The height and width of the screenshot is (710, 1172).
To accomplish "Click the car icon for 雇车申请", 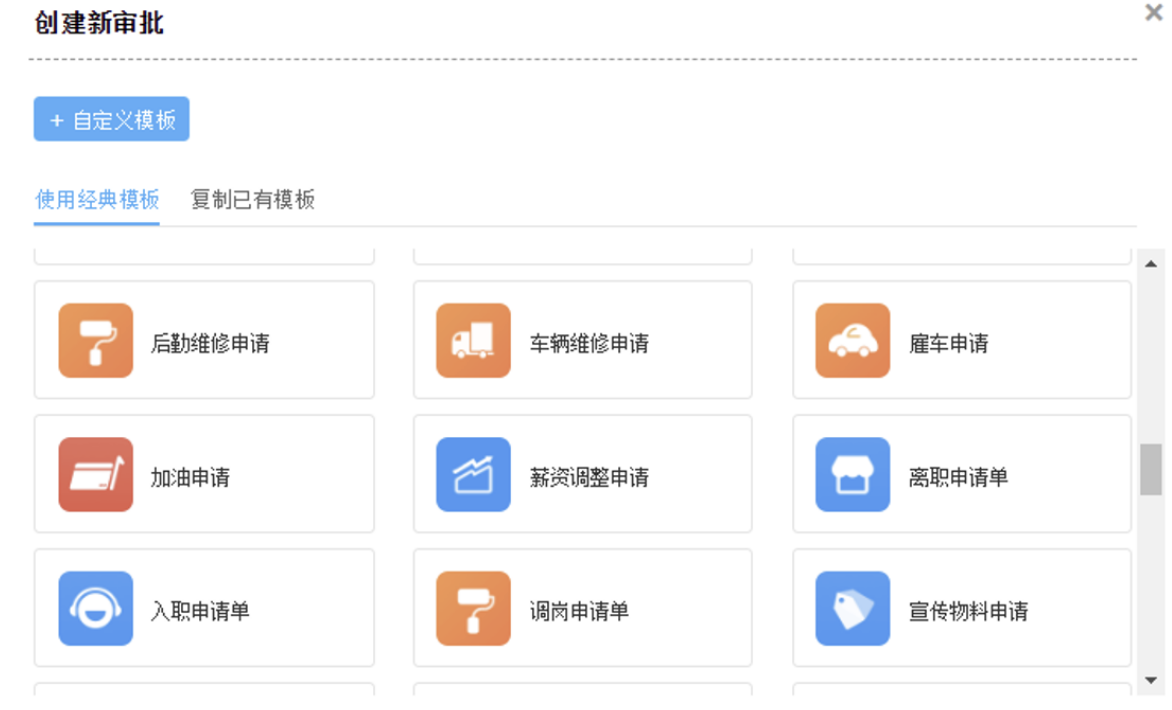I will pyautogui.click(x=852, y=341).
